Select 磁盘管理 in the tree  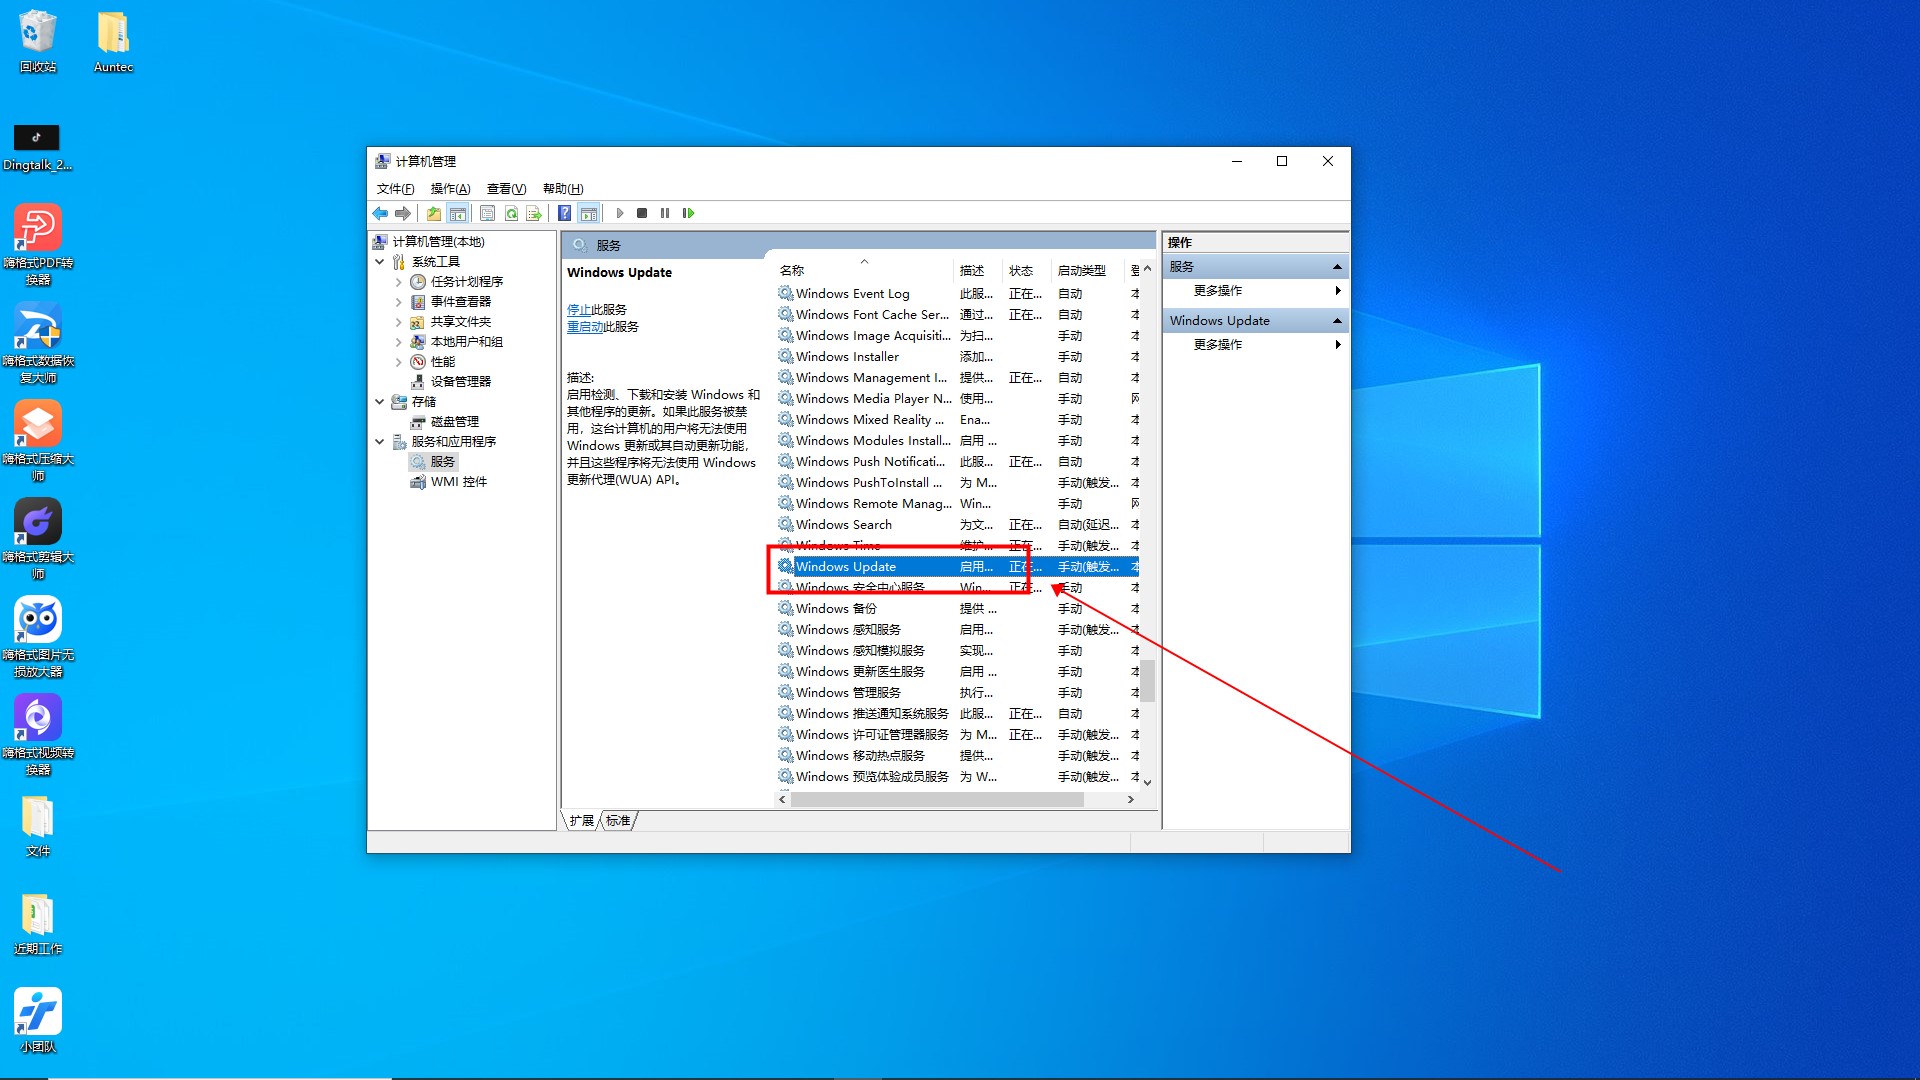(x=455, y=422)
